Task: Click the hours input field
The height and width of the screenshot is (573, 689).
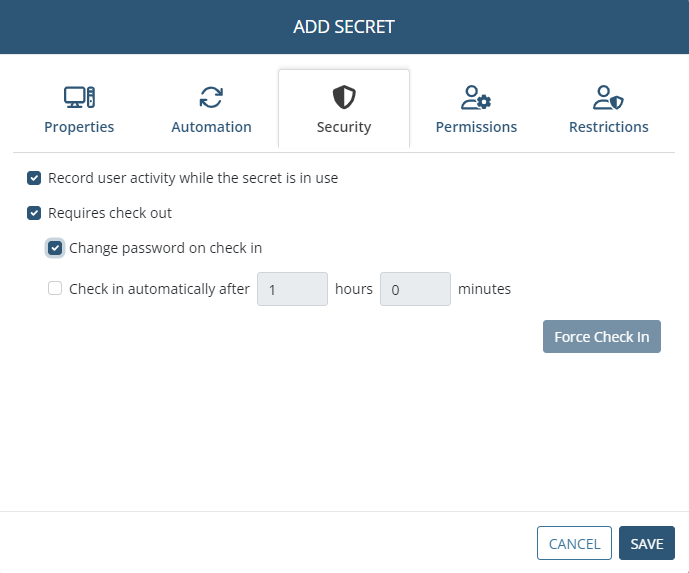Action: pyautogui.click(x=292, y=289)
